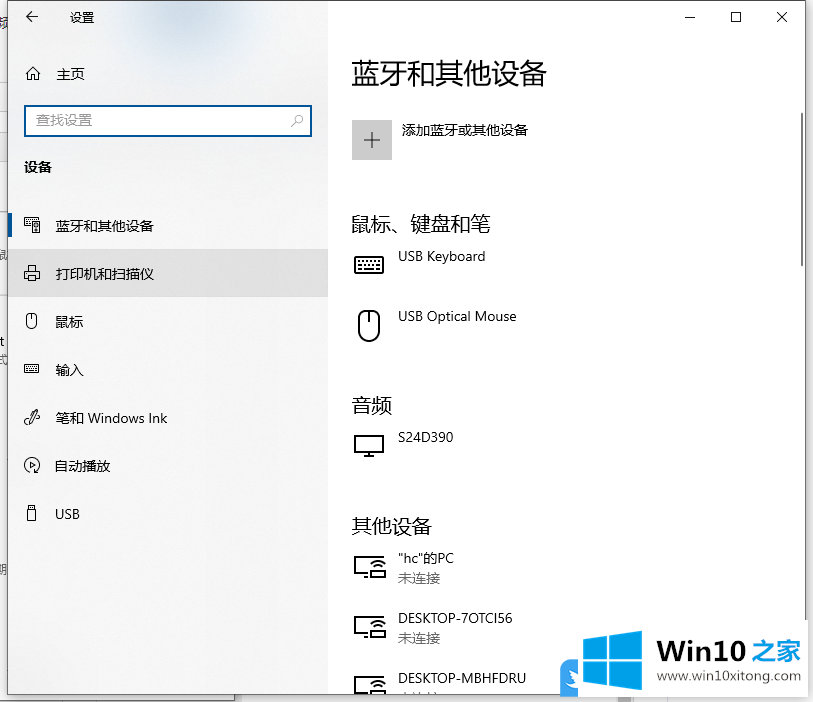Click the DESKTOP-7OTCI56 device icon
The width and height of the screenshot is (813, 702).
[x=370, y=626]
